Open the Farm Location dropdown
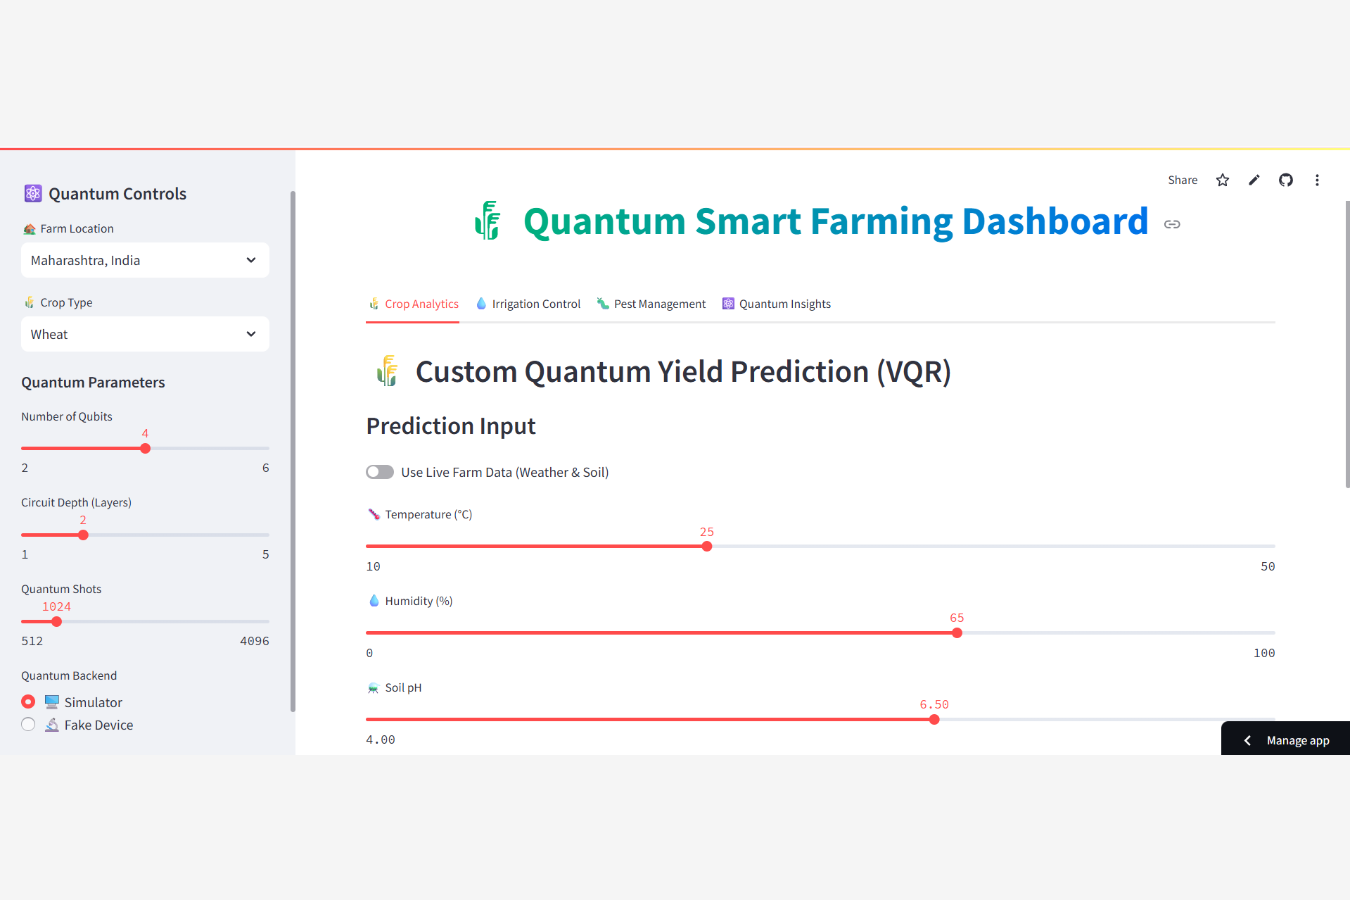This screenshot has width=1350, height=900. click(145, 260)
